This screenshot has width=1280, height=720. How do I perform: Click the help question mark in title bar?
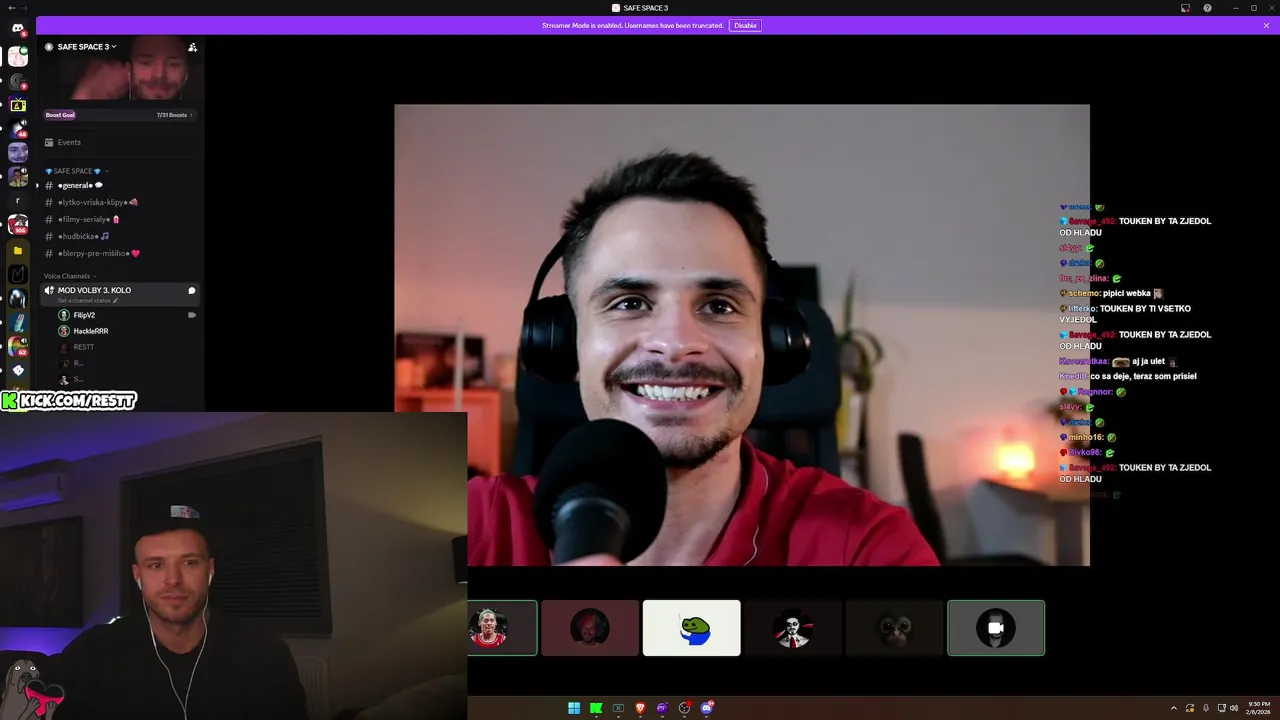click(x=1207, y=8)
